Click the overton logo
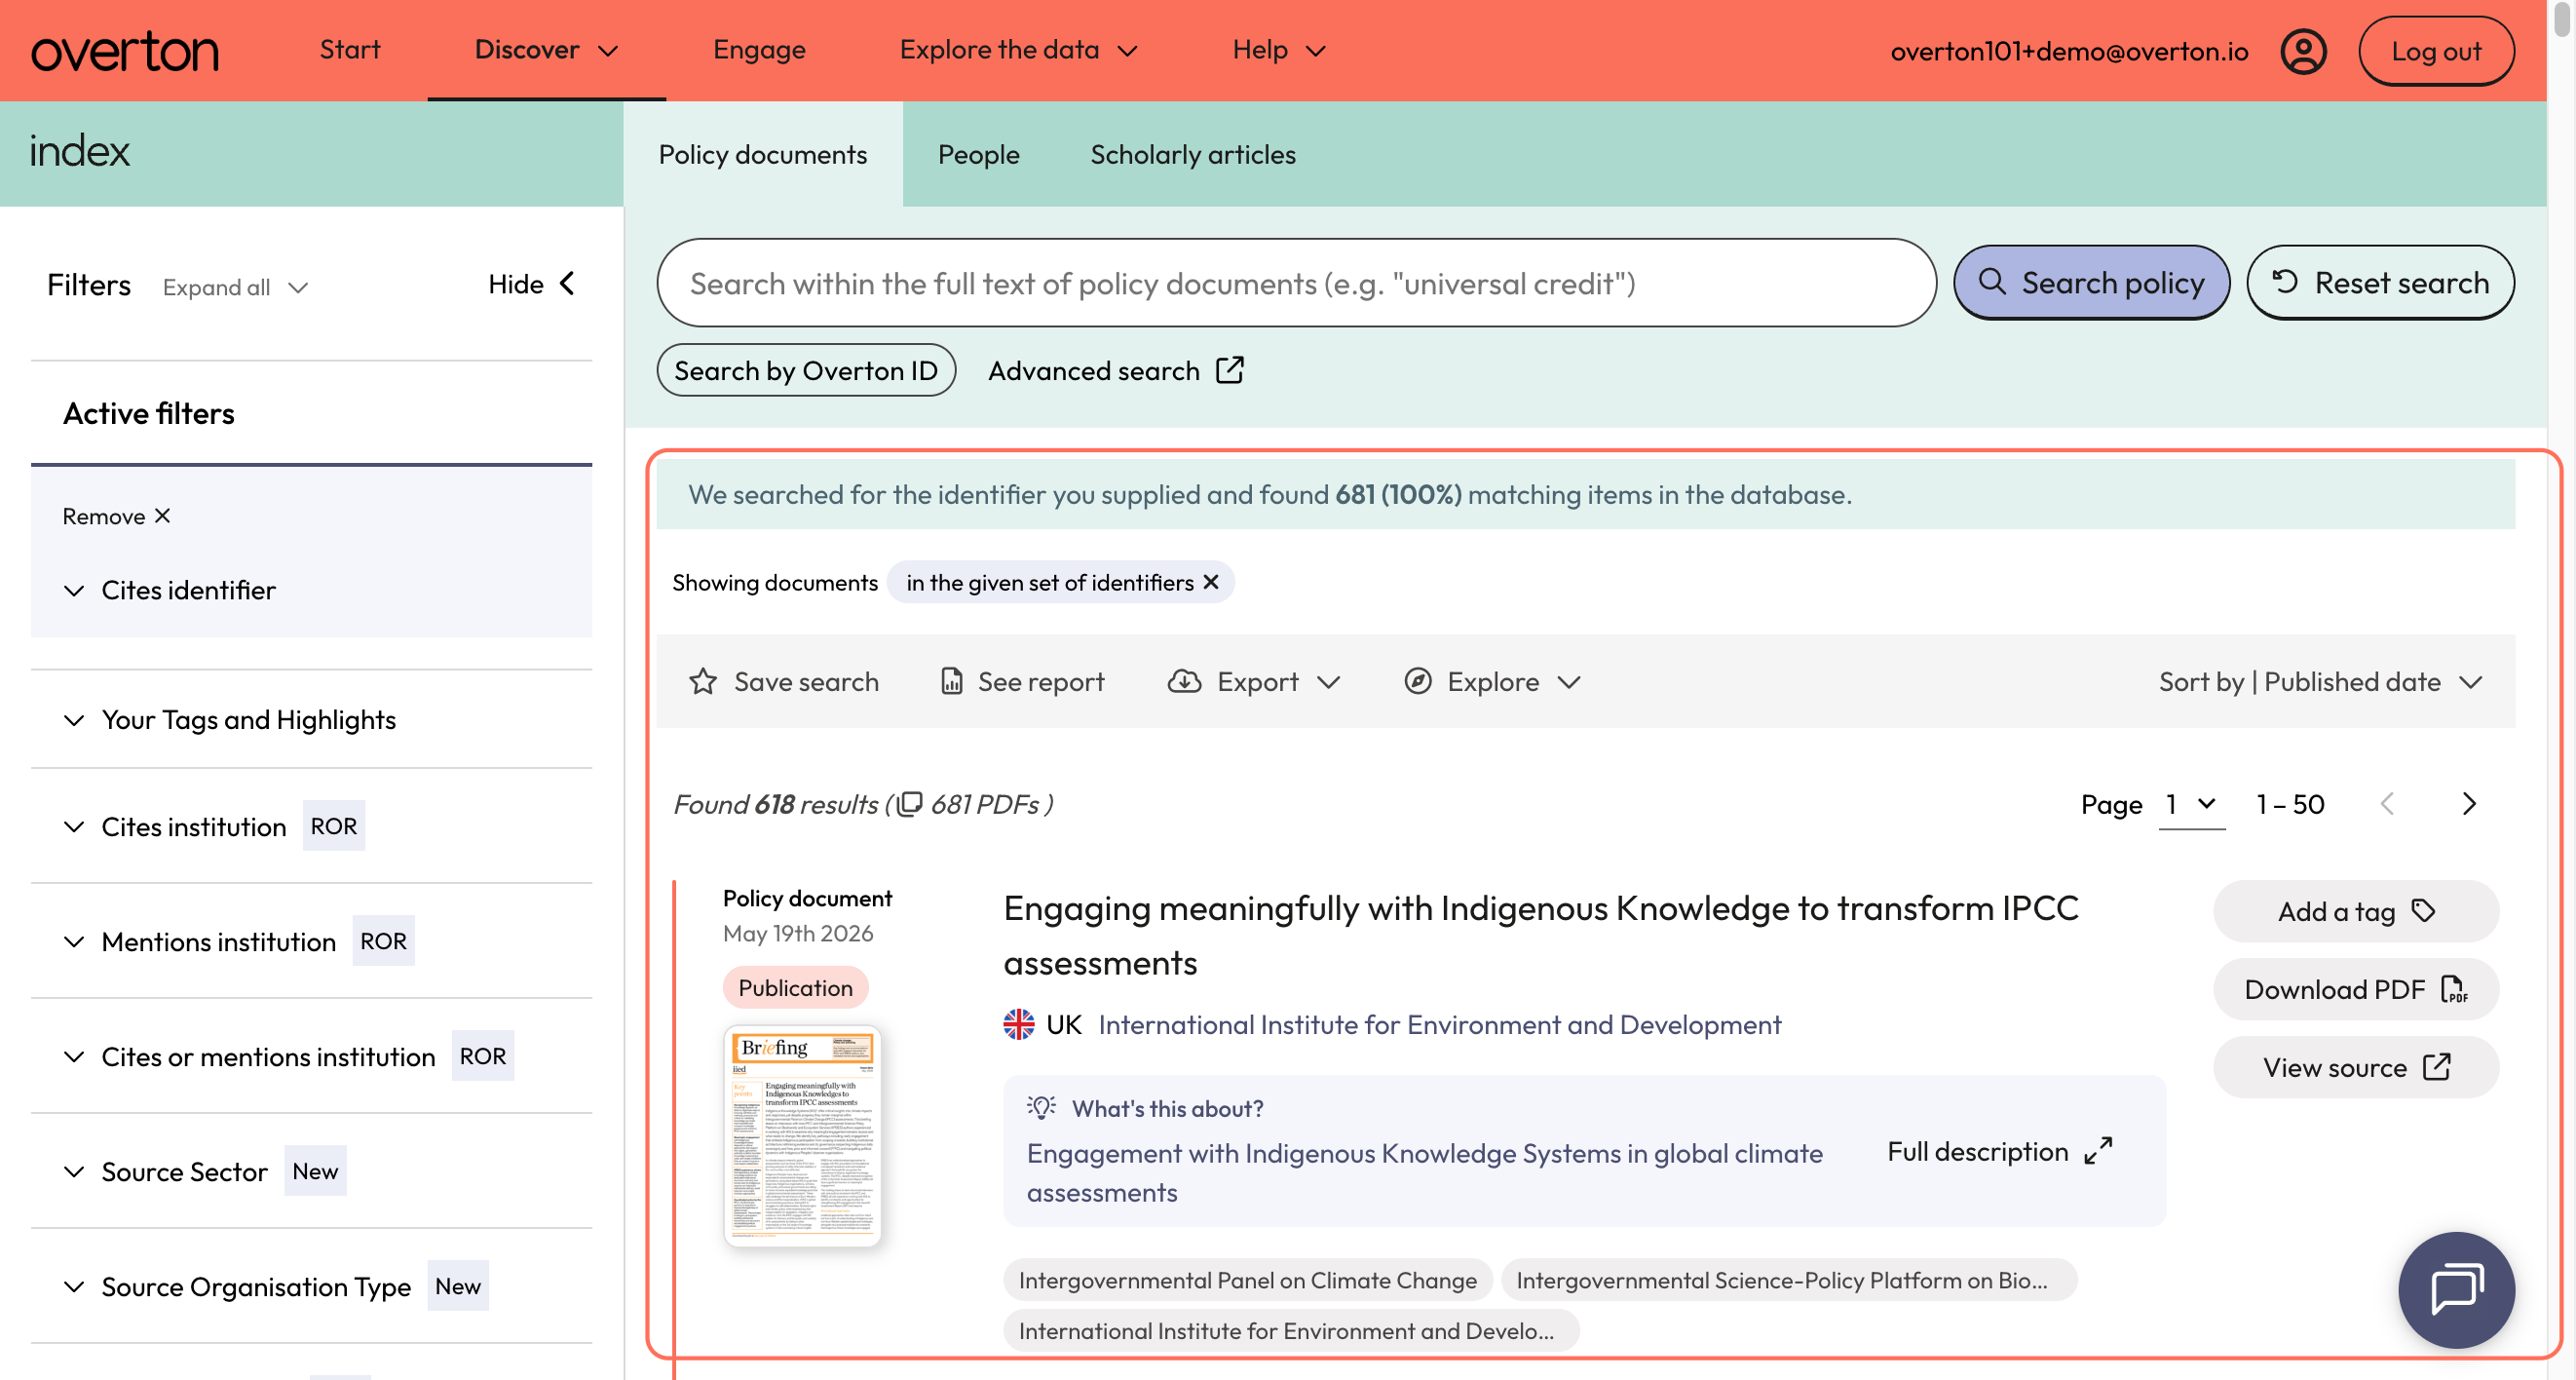 [x=125, y=51]
